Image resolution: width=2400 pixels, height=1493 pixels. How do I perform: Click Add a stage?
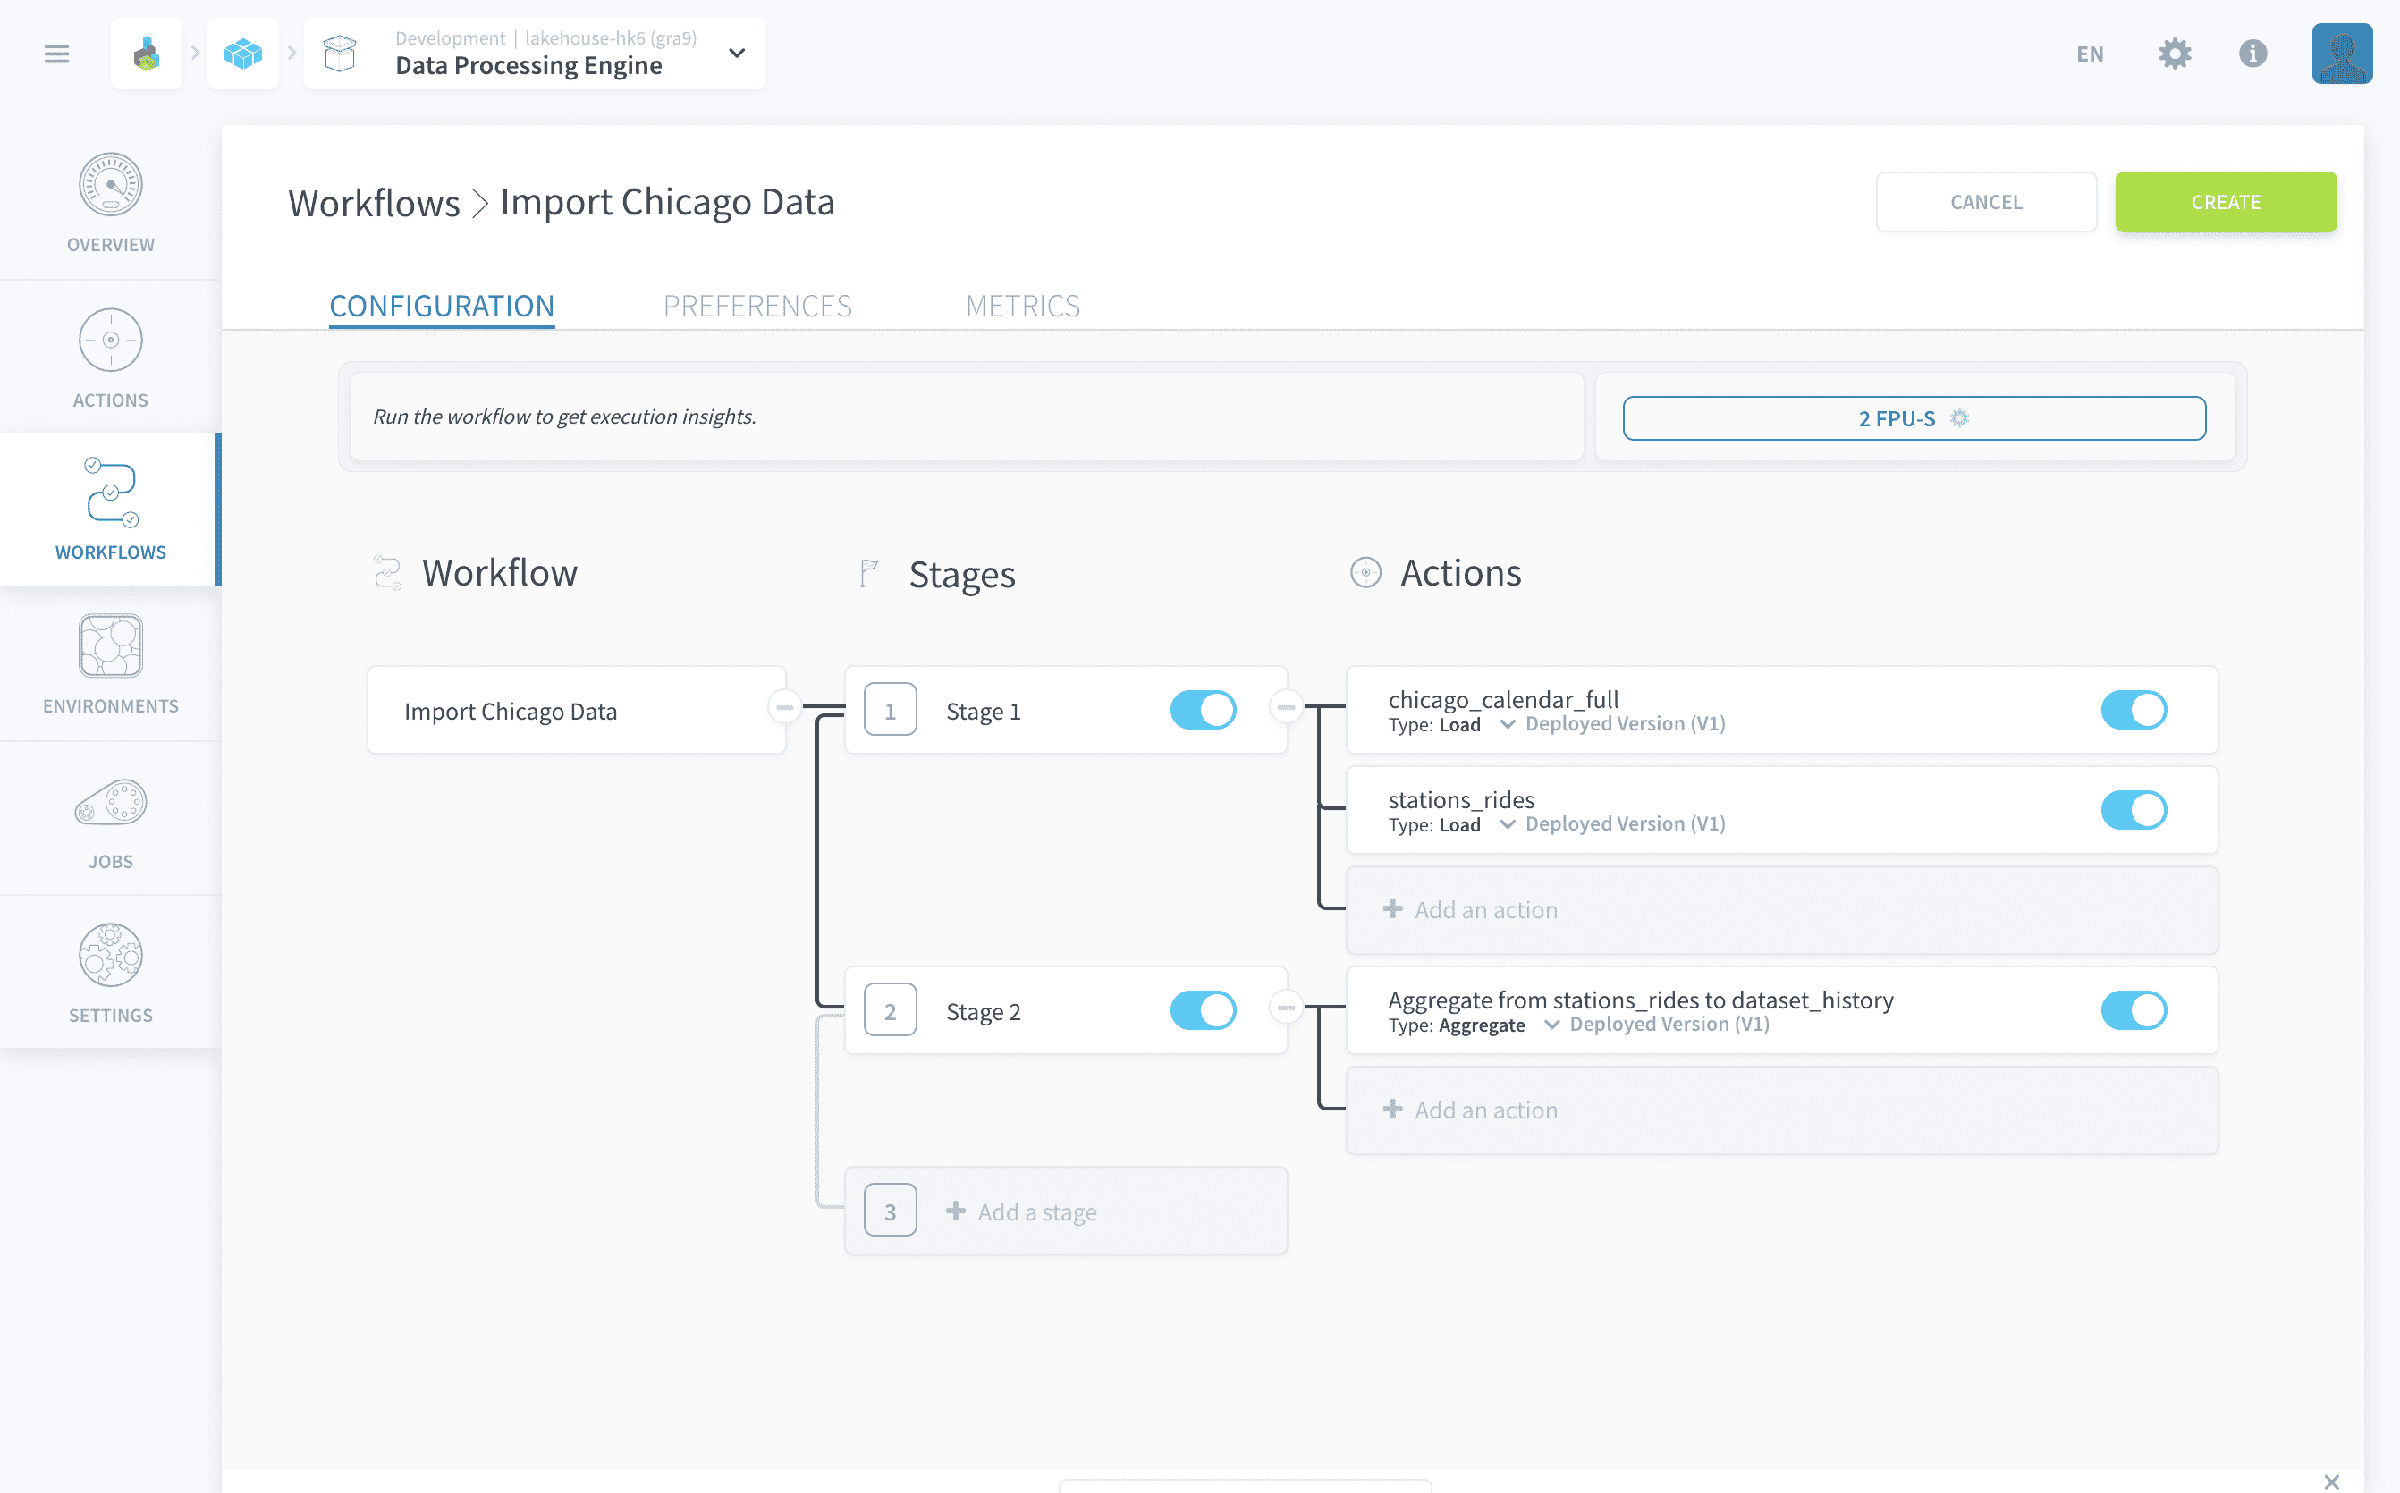(1066, 1211)
